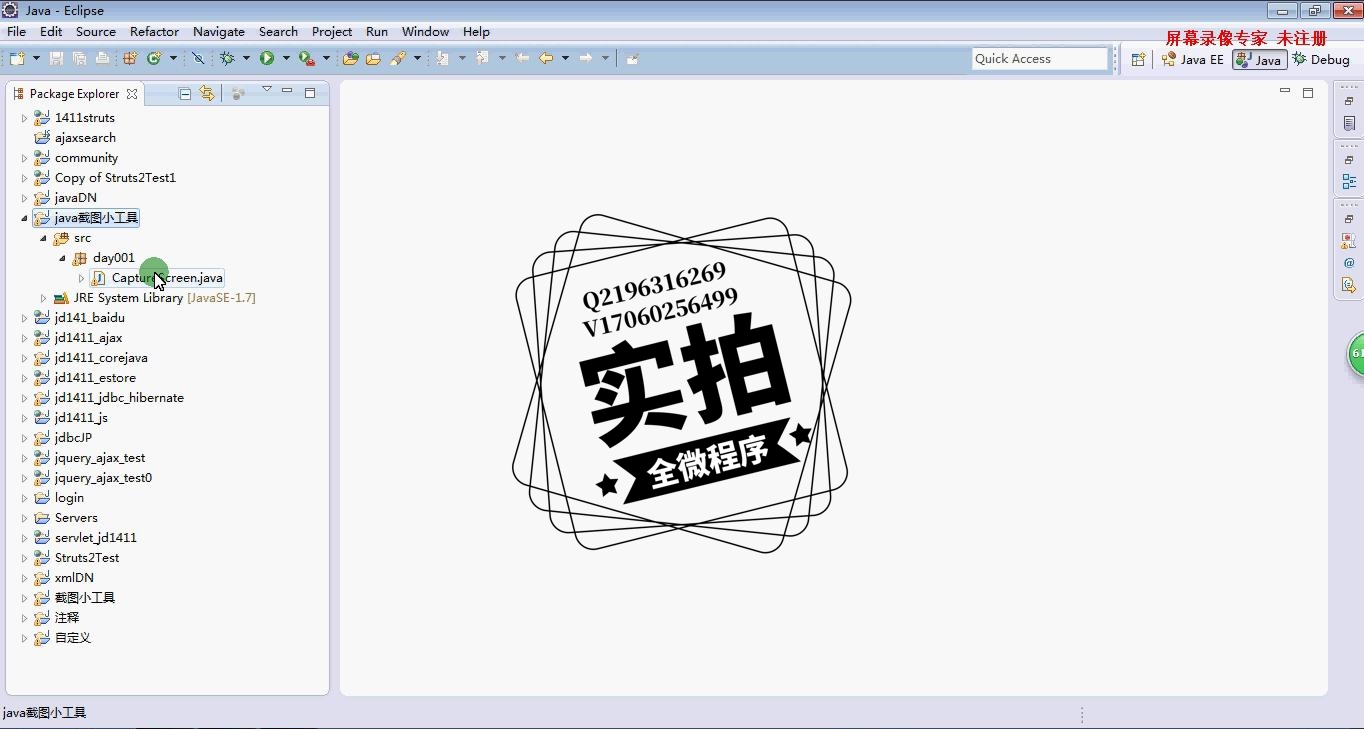Click the Next Annotation icon
Viewport: 1364px width, 729px height.
click(x=442, y=58)
